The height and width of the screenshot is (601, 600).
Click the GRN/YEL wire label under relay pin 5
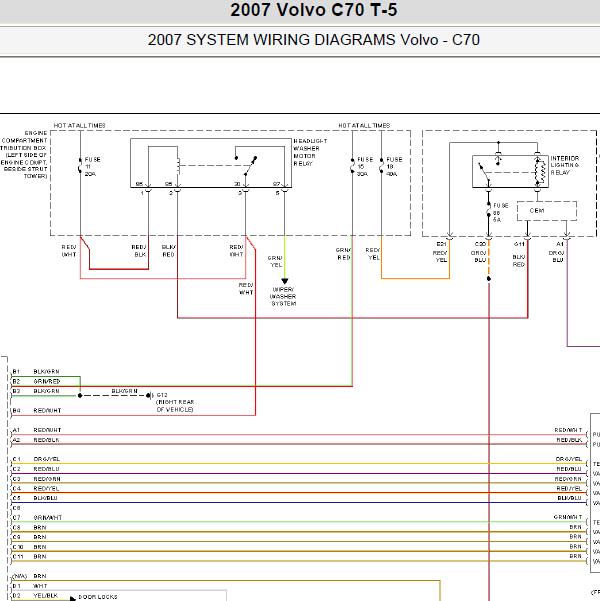(275, 261)
